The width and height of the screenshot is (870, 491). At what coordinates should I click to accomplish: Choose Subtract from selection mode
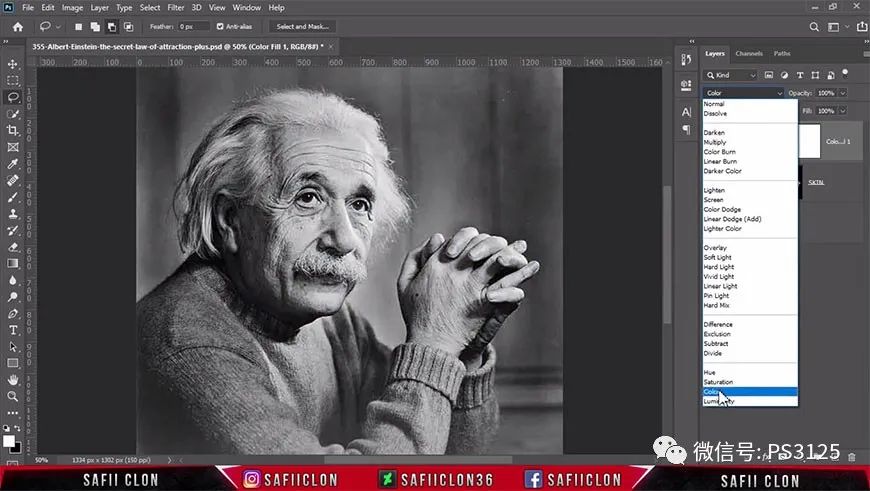[x=112, y=27]
